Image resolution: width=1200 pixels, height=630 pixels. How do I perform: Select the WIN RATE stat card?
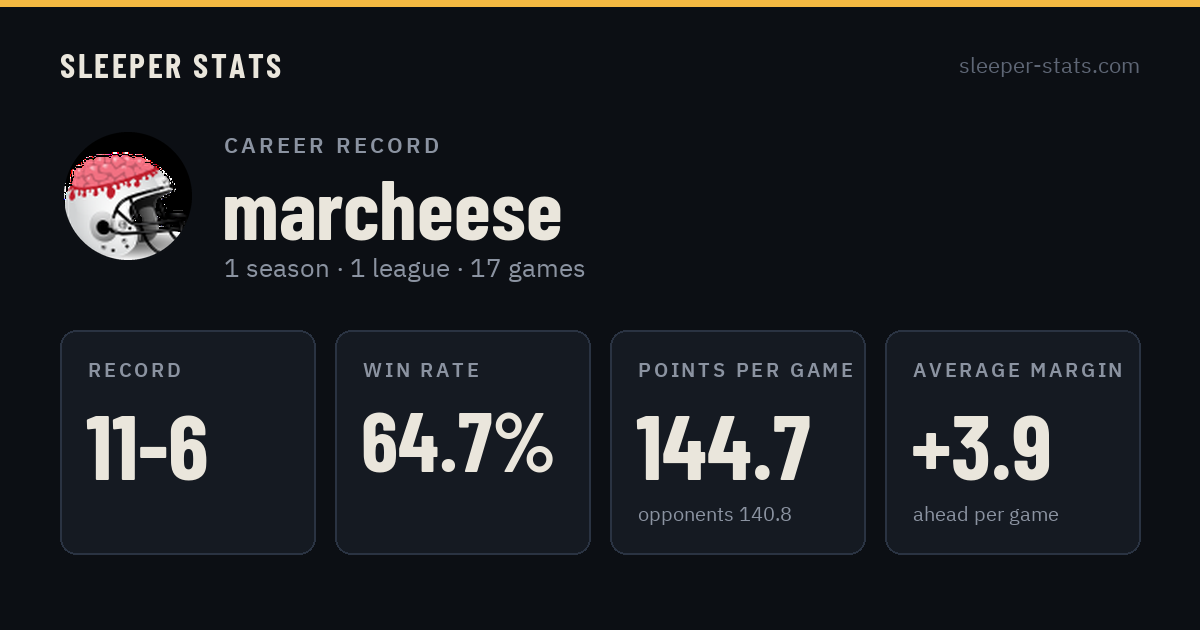pyautogui.click(x=463, y=442)
